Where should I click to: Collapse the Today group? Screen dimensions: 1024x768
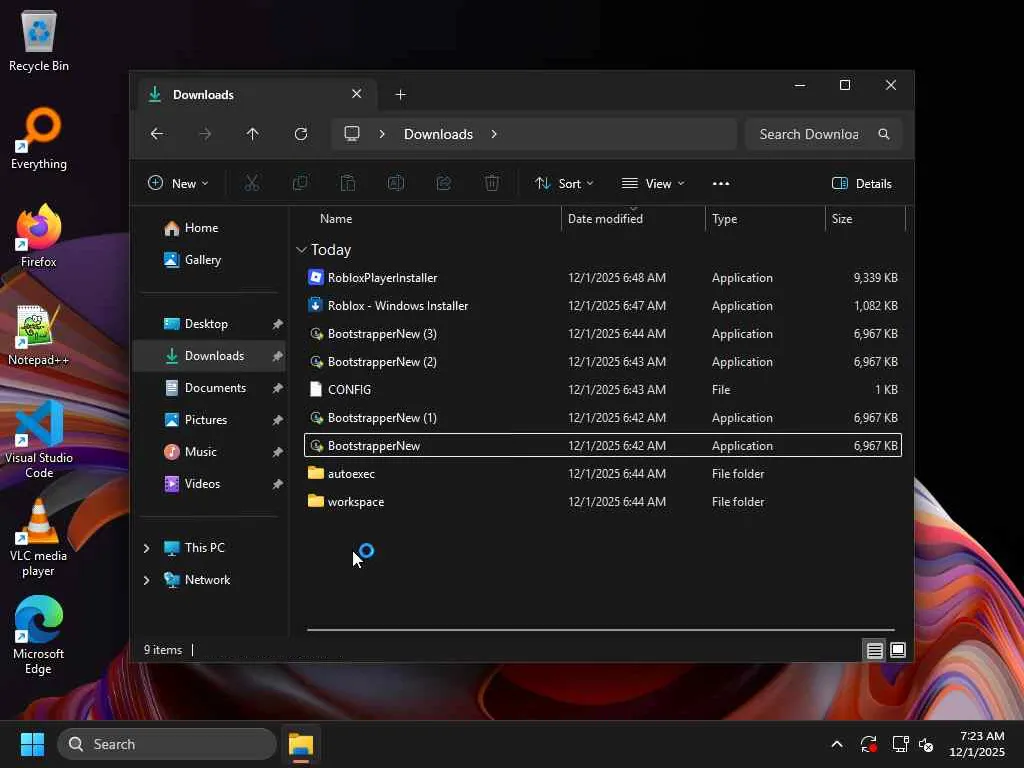(x=301, y=250)
